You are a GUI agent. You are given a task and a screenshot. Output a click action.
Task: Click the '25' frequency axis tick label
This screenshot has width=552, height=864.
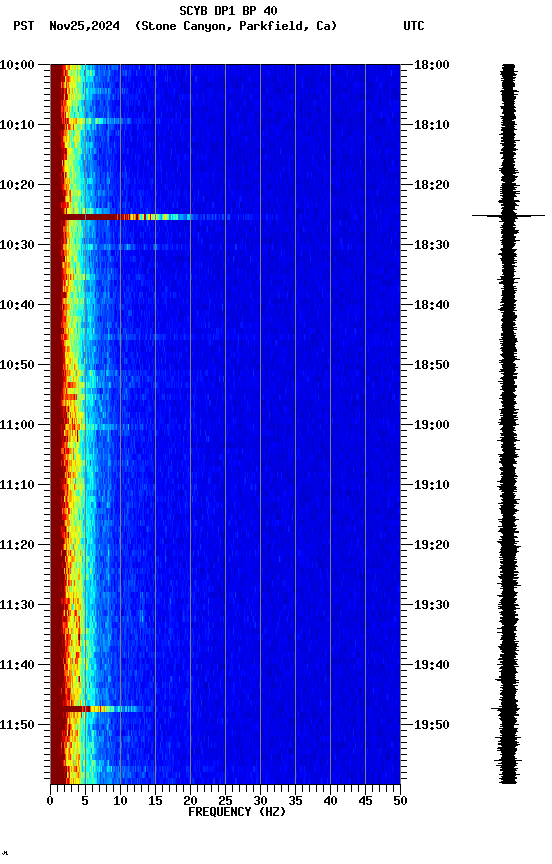[x=225, y=801]
